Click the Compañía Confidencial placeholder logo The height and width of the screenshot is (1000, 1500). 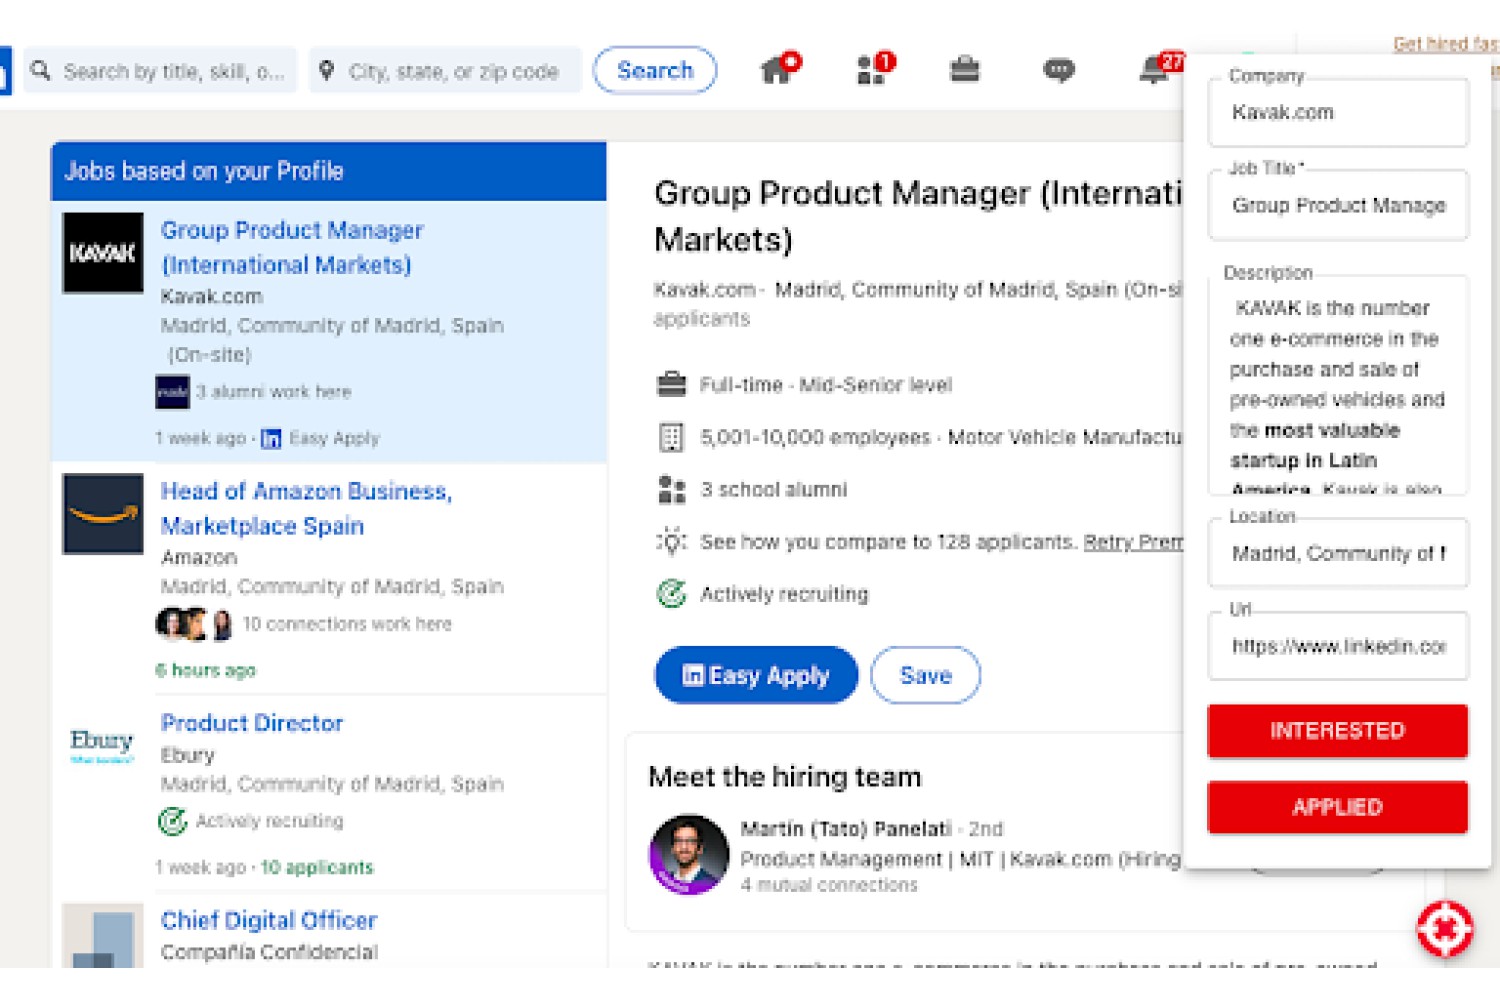point(103,936)
